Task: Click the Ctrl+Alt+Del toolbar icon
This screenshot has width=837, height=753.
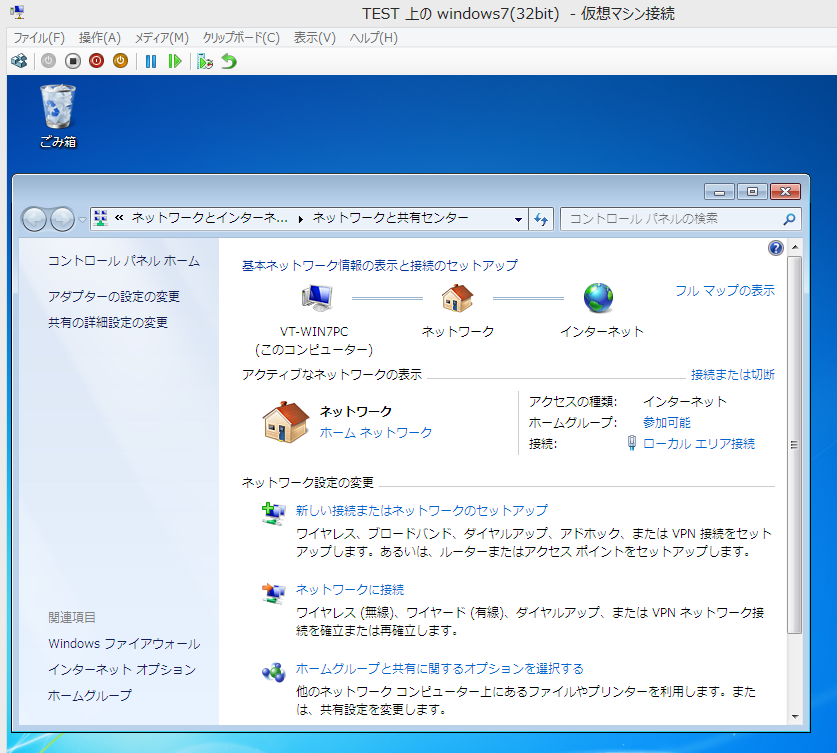Action: tap(19, 61)
